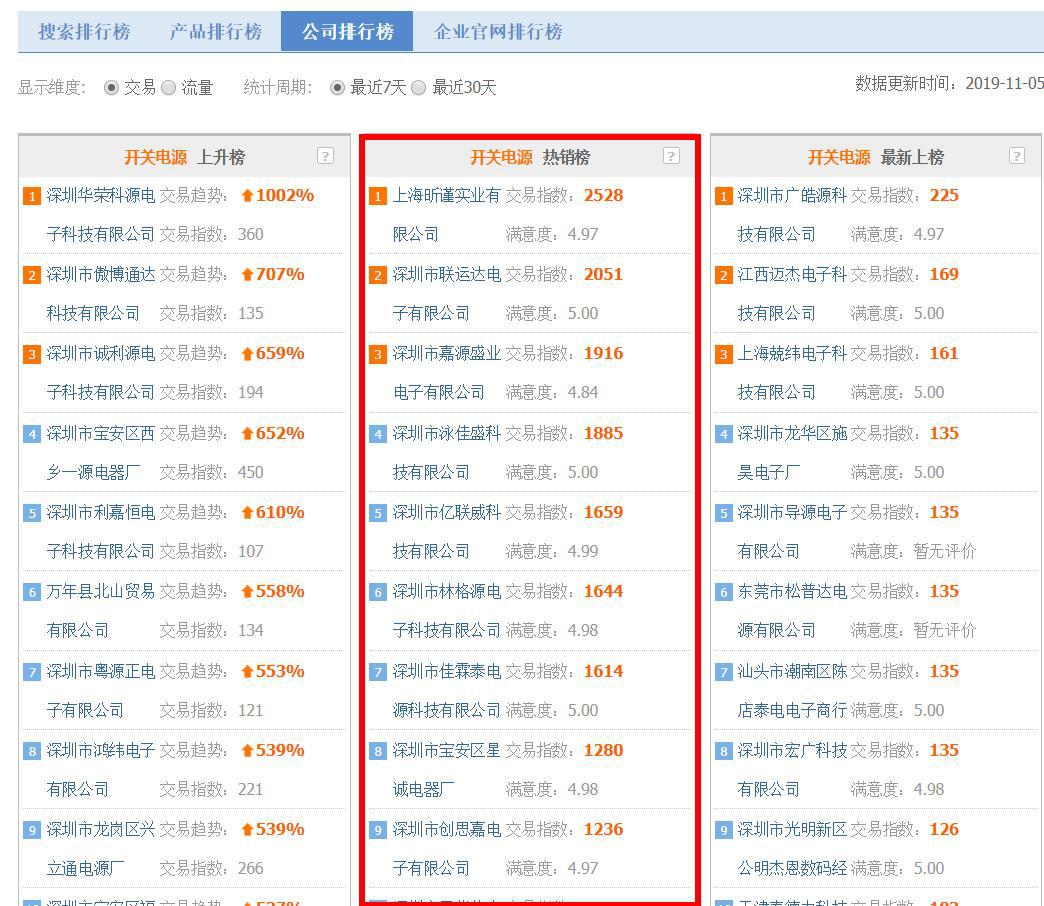
Task: Click the 1002% trade trend value
Action: [x=284, y=195]
